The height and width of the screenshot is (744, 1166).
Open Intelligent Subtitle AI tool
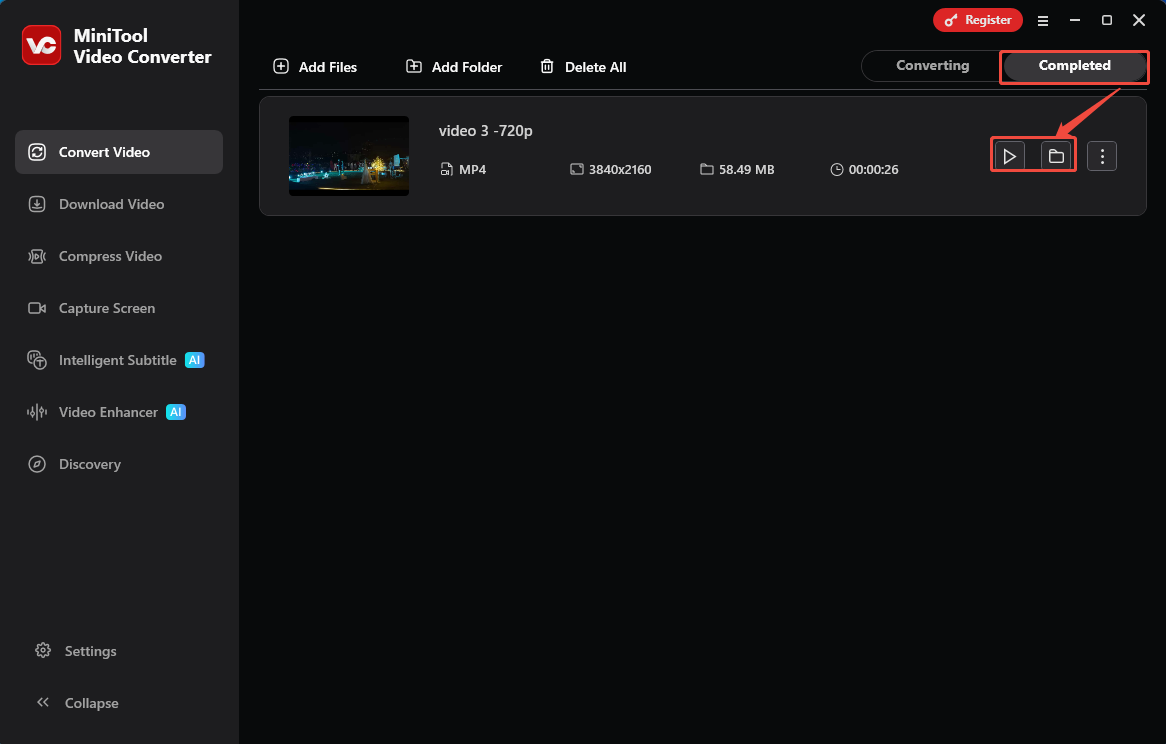click(x=119, y=360)
